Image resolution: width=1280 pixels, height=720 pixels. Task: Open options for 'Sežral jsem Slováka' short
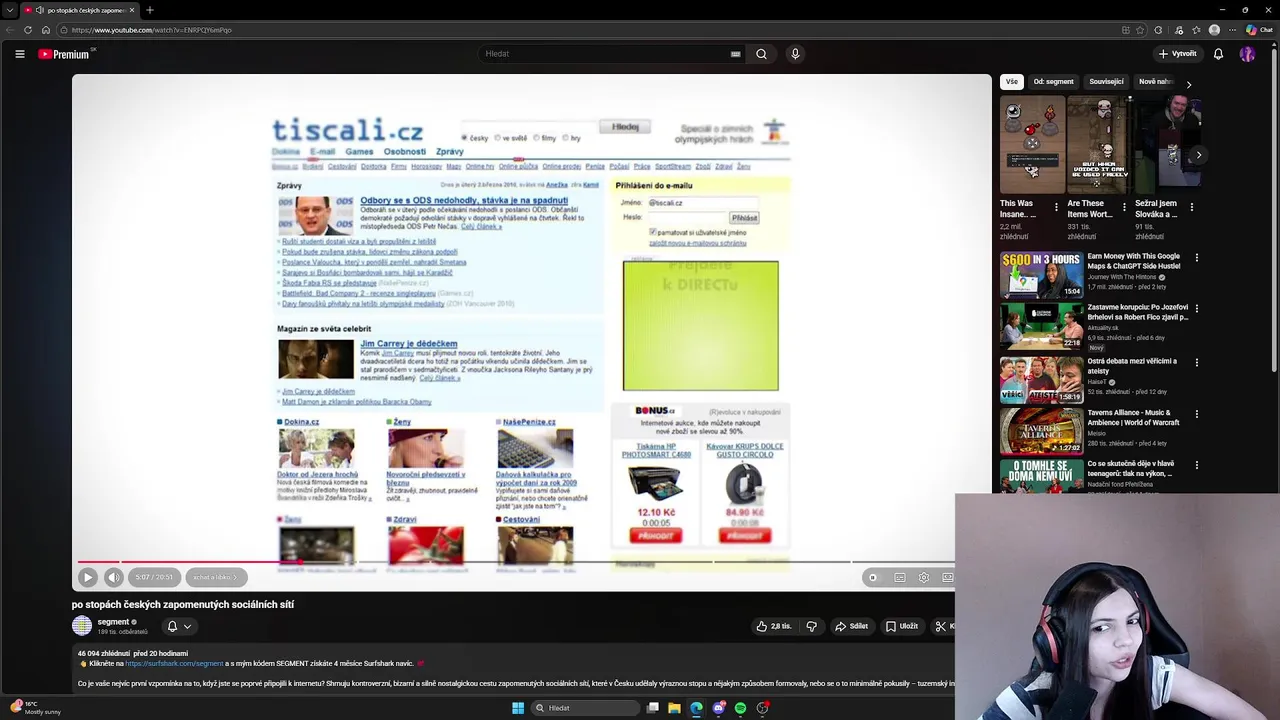(1191, 207)
